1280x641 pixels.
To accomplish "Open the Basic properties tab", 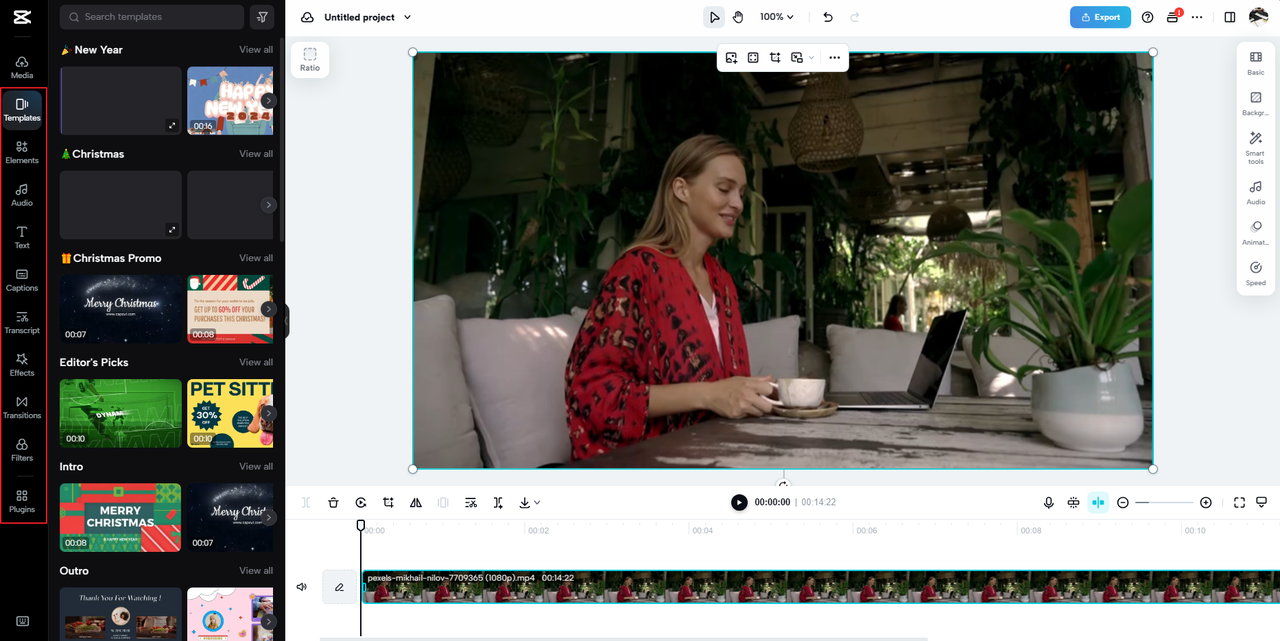I will point(1256,63).
